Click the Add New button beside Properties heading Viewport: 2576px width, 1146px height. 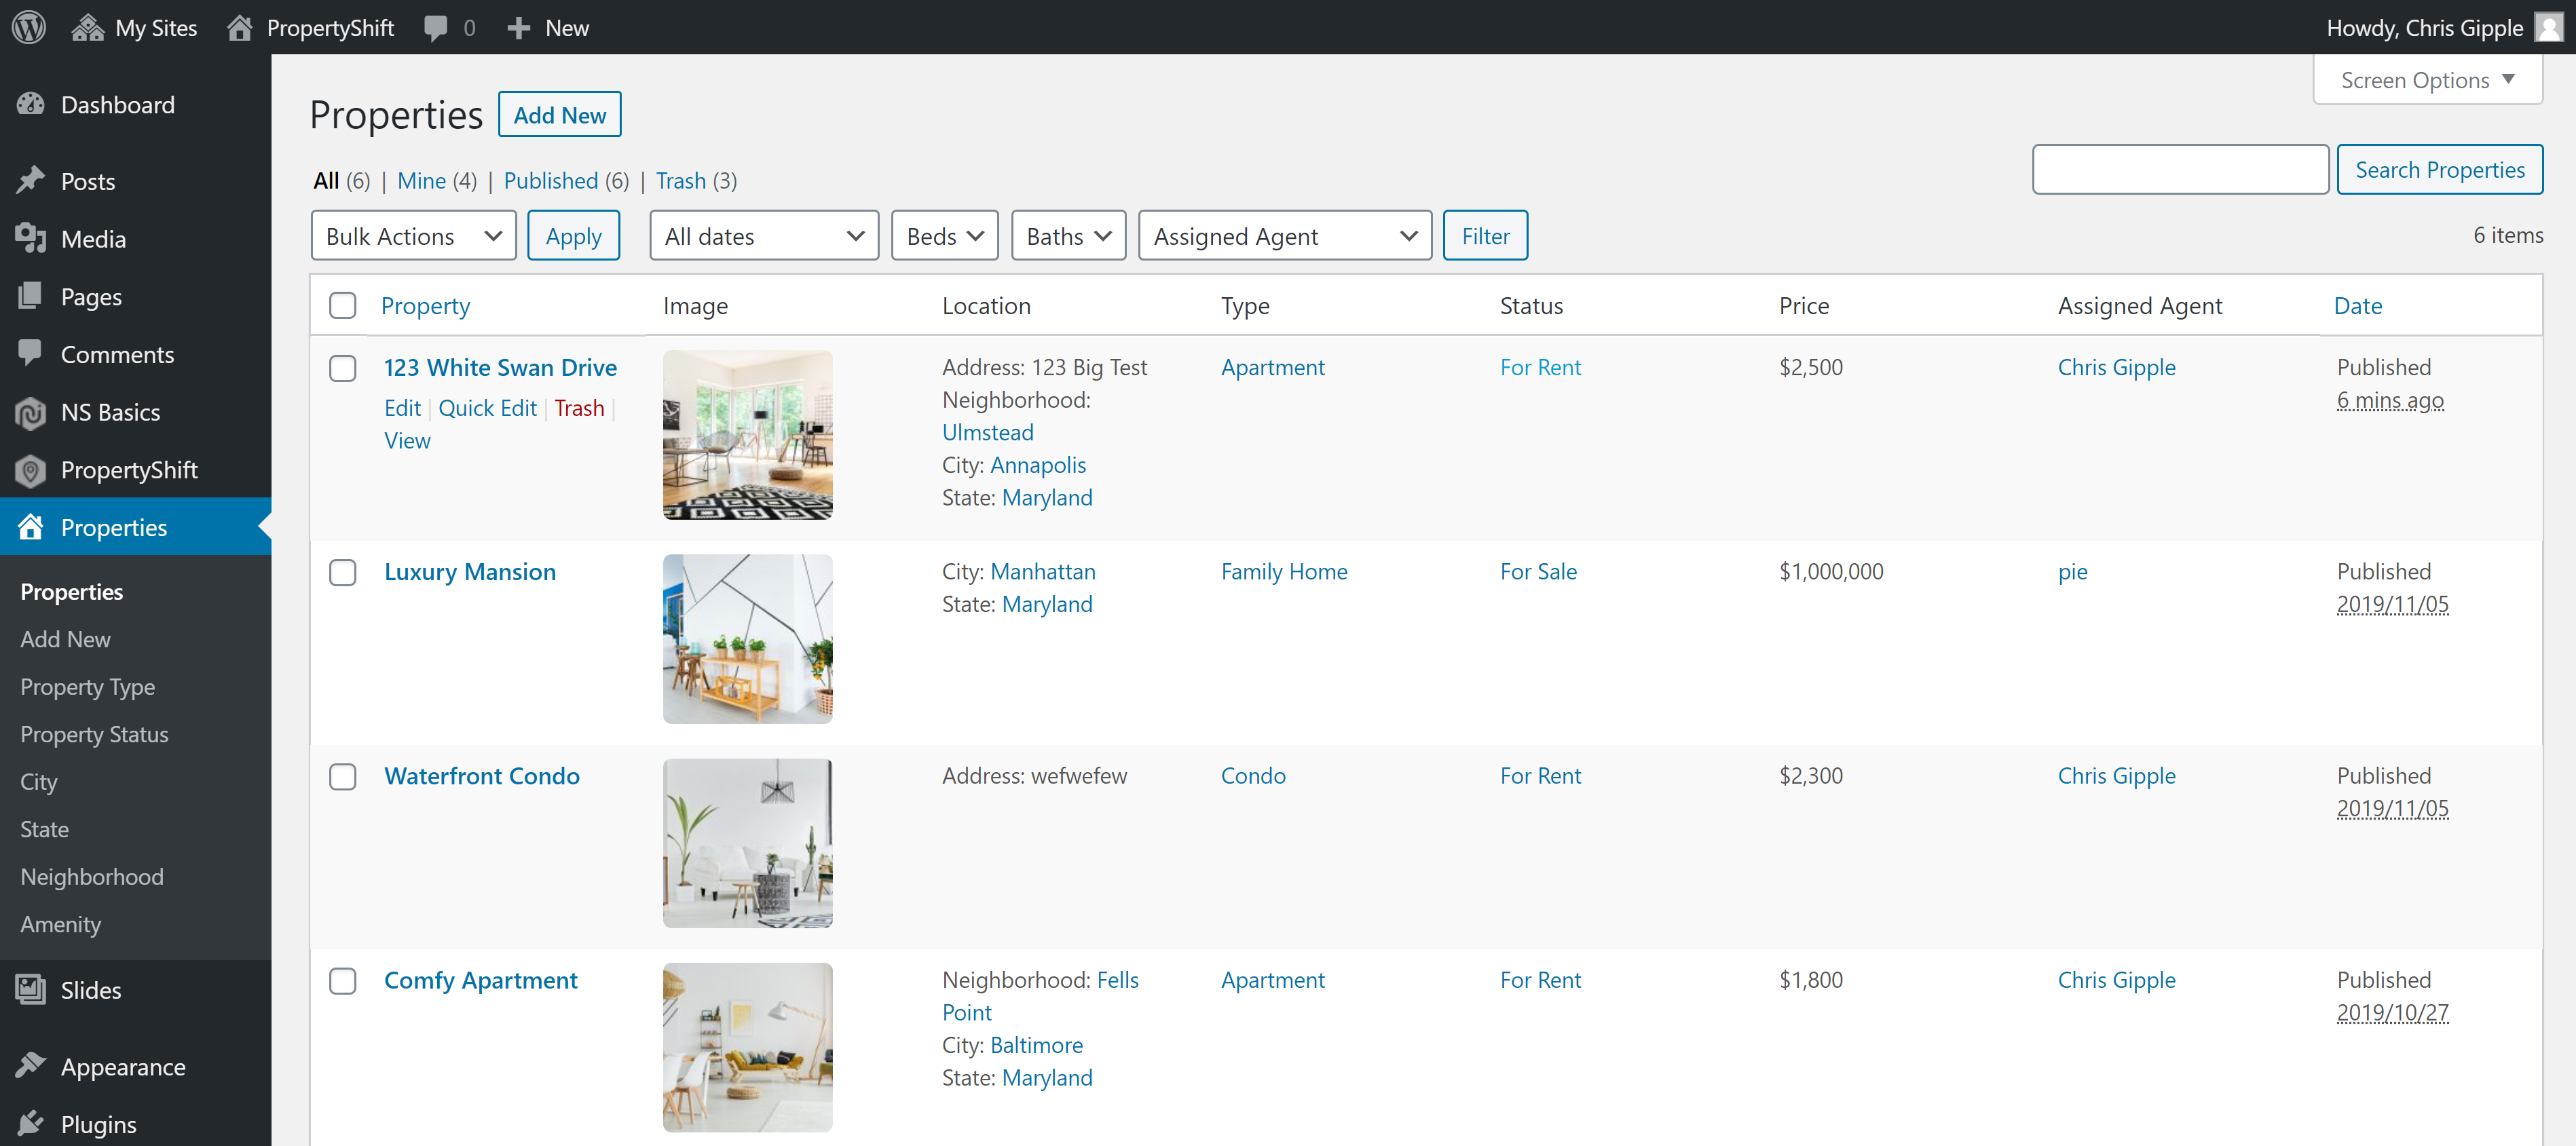coord(559,114)
